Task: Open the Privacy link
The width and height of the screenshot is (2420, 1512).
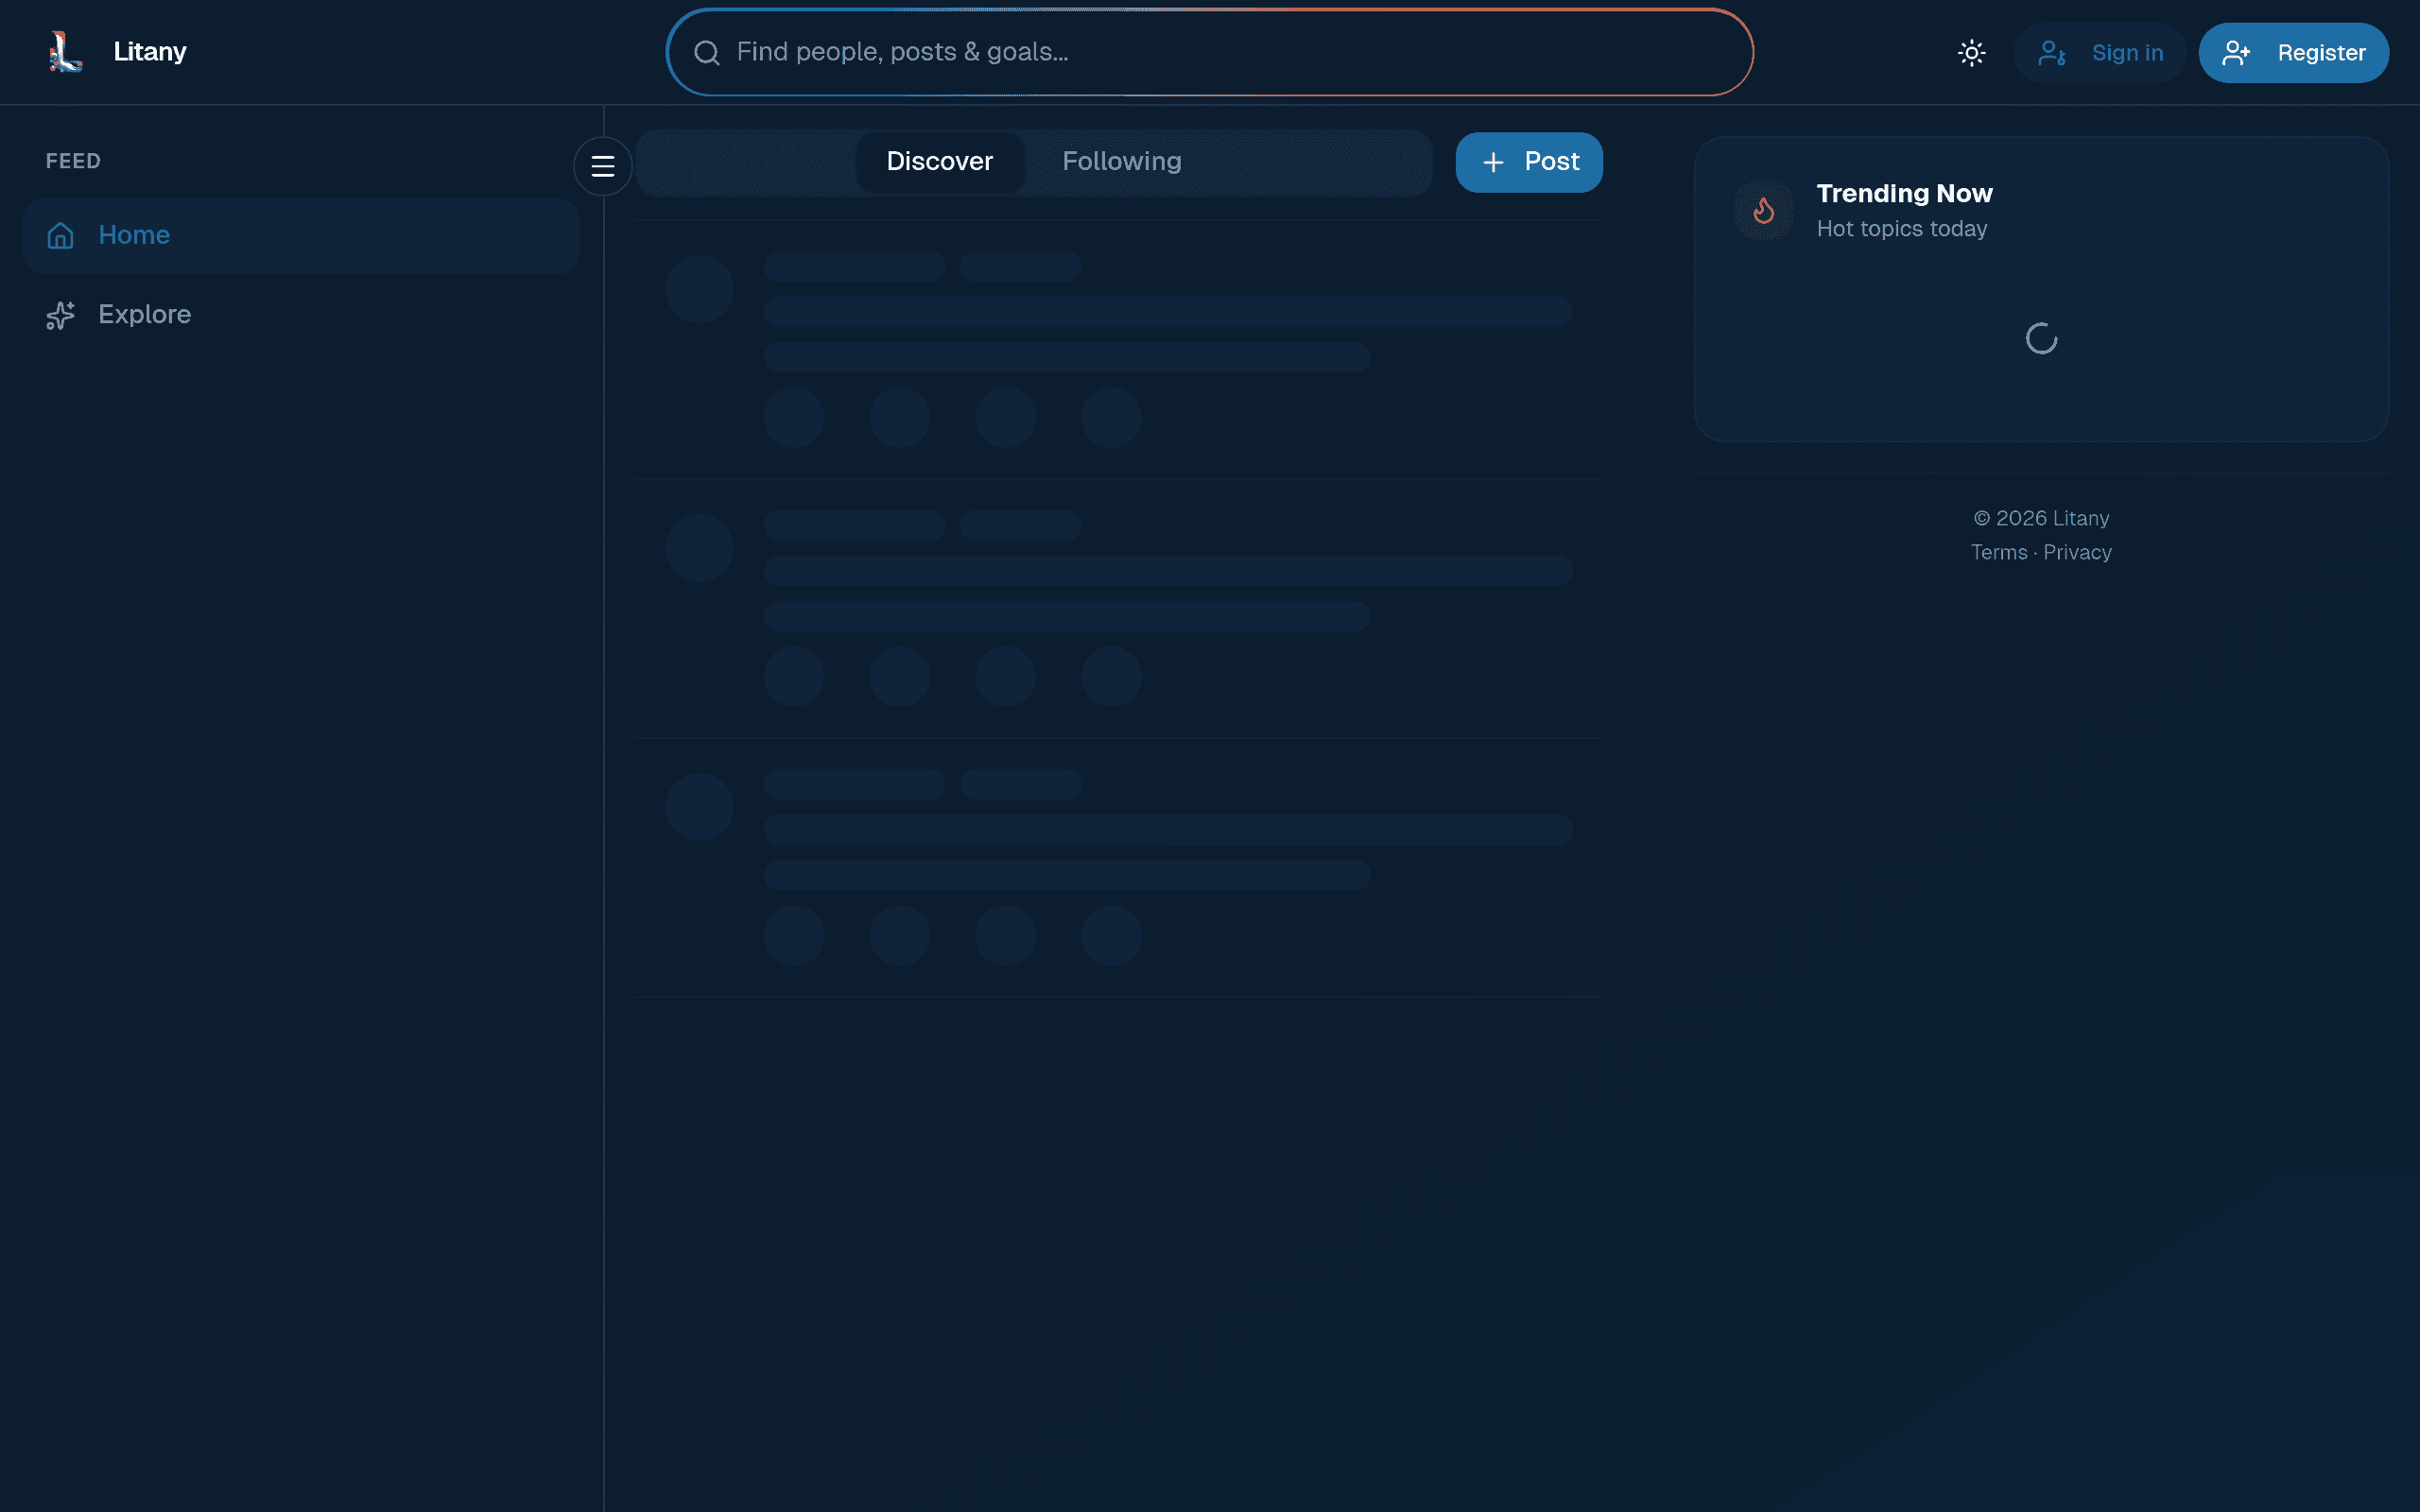Action: coord(2077,552)
